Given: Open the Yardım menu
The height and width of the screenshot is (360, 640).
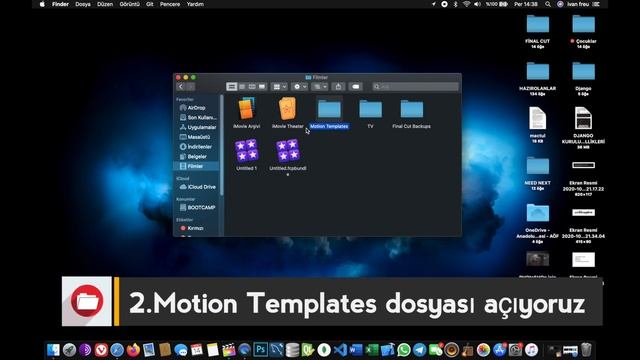Looking at the screenshot, I should coord(195,4).
